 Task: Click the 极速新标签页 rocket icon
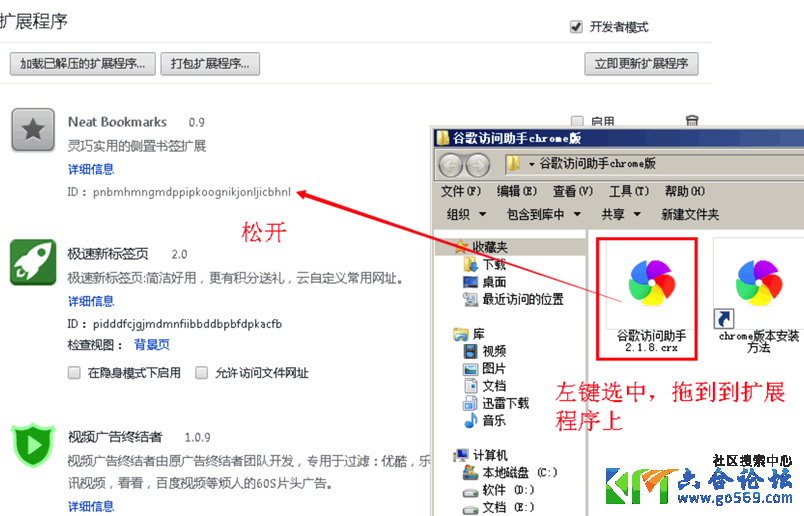point(33,262)
